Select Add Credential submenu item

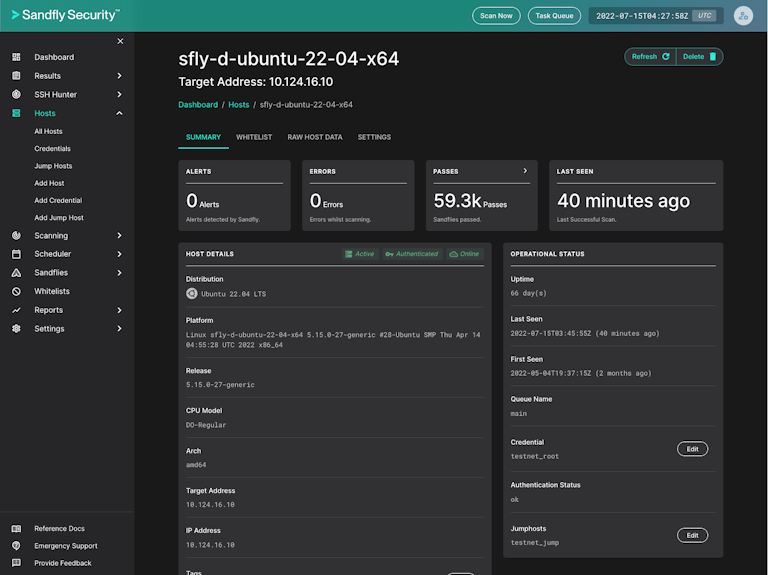[58, 200]
